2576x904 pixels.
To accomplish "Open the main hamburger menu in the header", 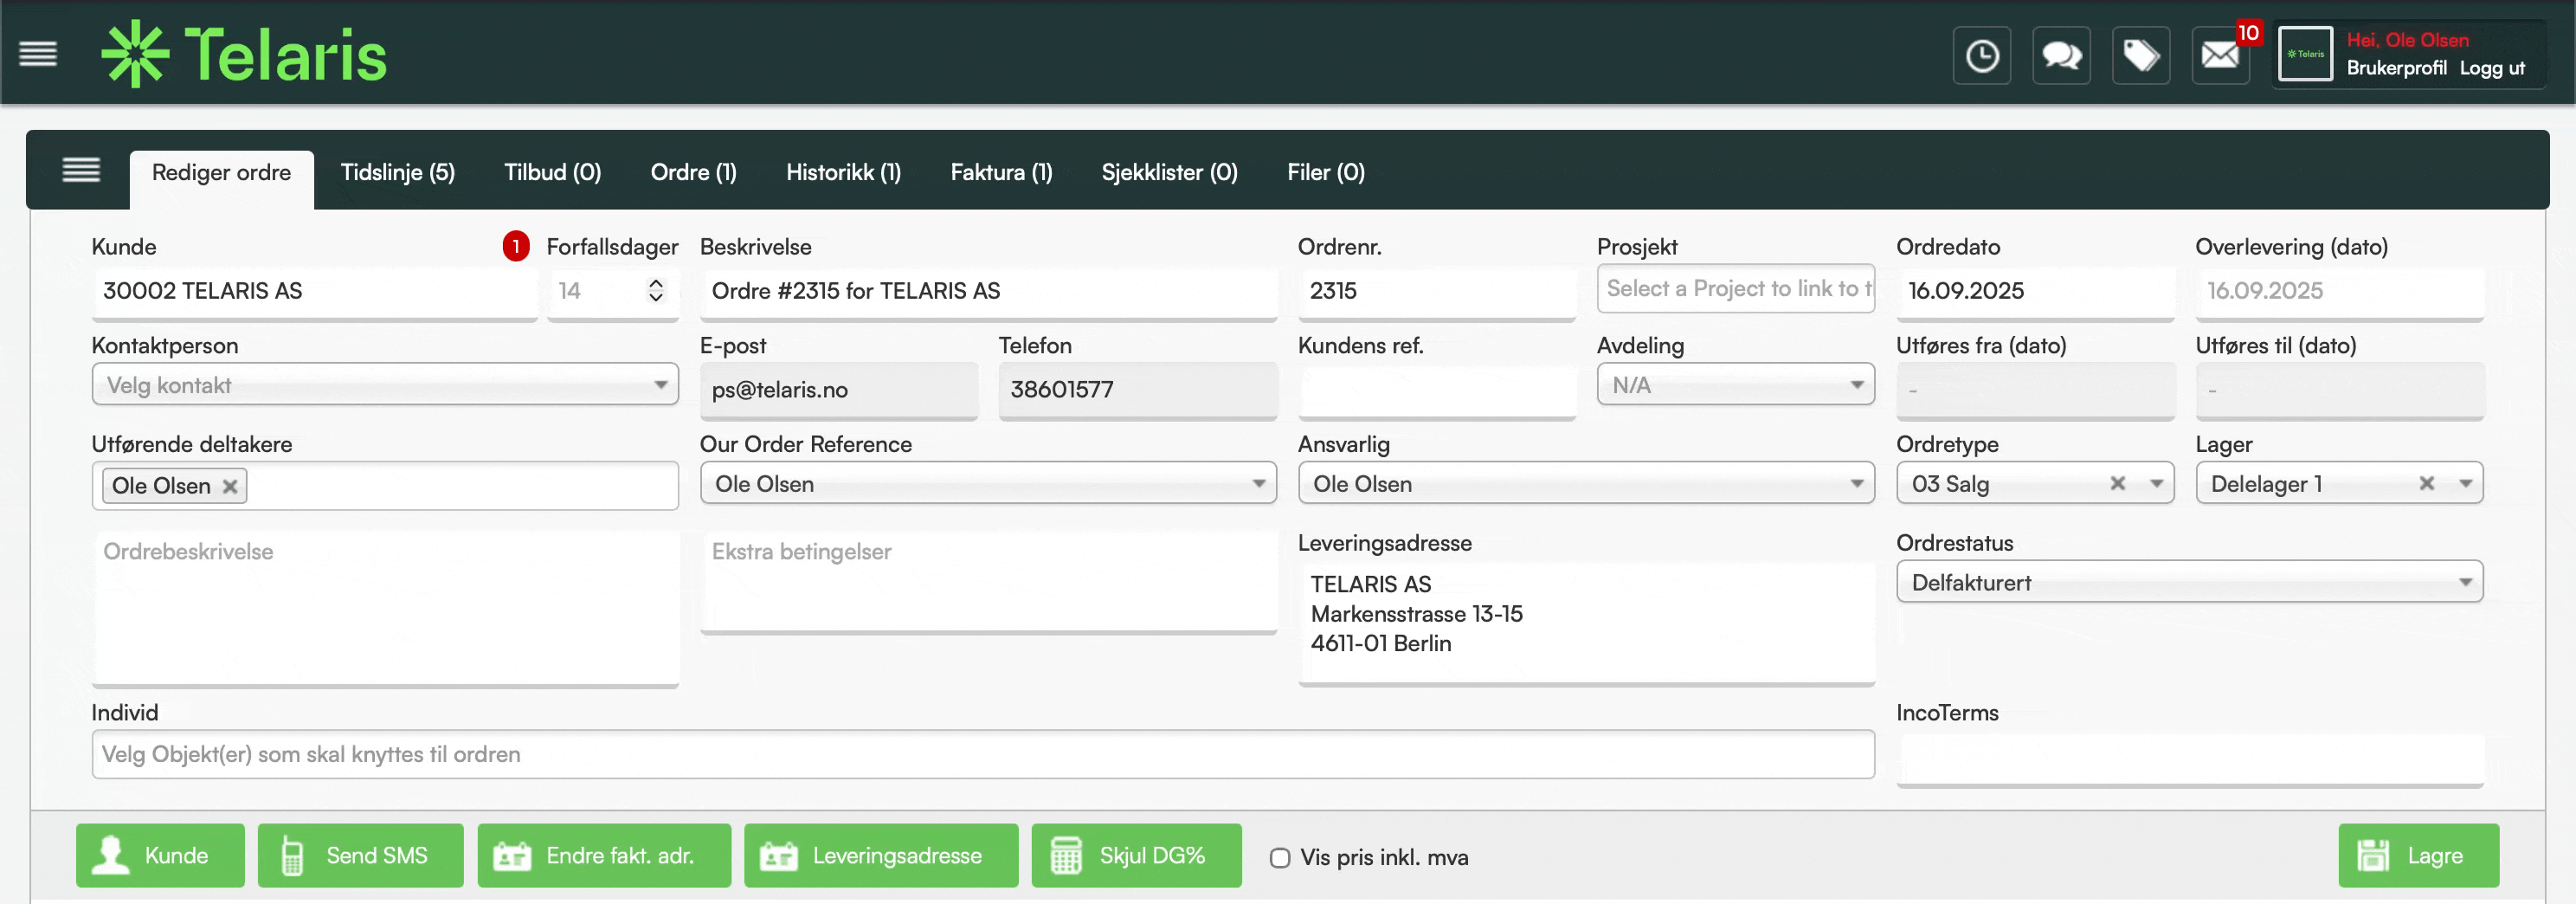I will tap(38, 54).
